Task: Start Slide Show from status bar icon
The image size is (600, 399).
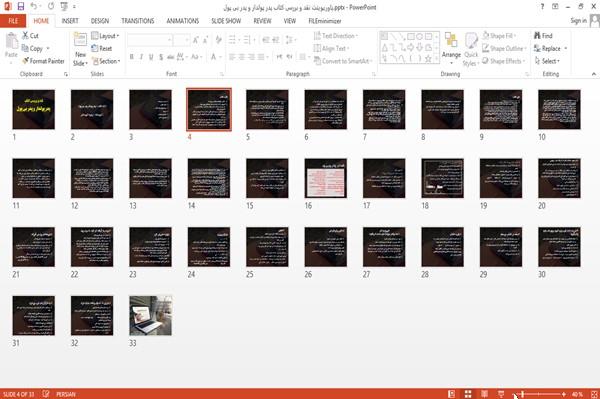Action: (x=501, y=394)
